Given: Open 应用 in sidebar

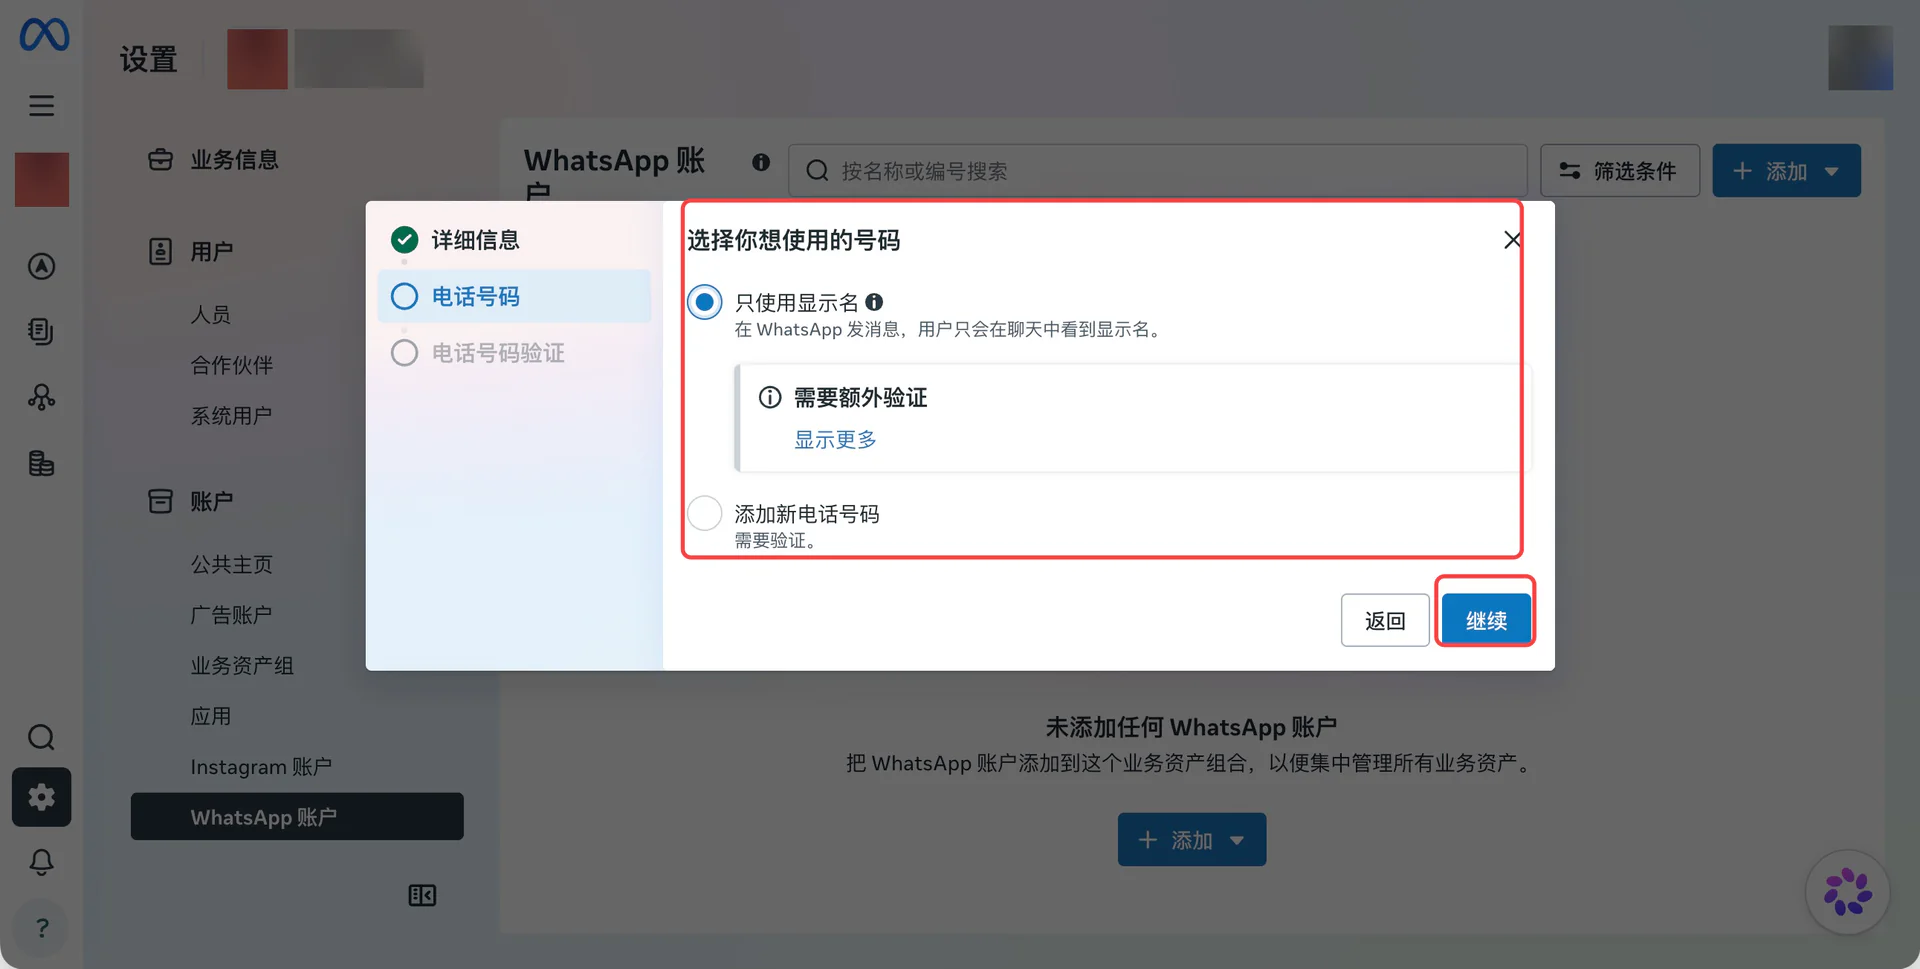Looking at the screenshot, I should [211, 716].
